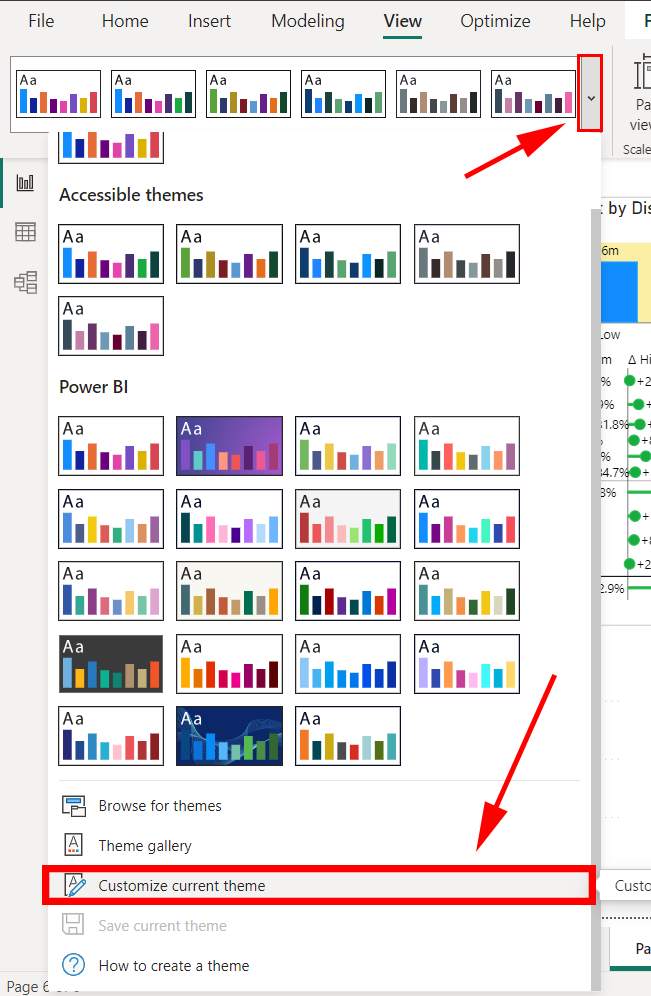Collapse the themes gallery dropdown arrow
651x996 pixels.
point(590,97)
